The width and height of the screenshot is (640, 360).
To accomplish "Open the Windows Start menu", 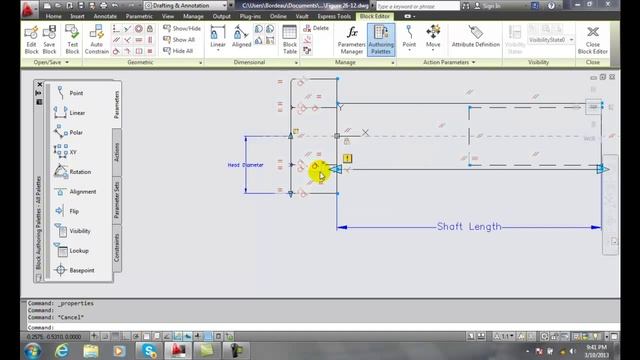I will click(32, 351).
